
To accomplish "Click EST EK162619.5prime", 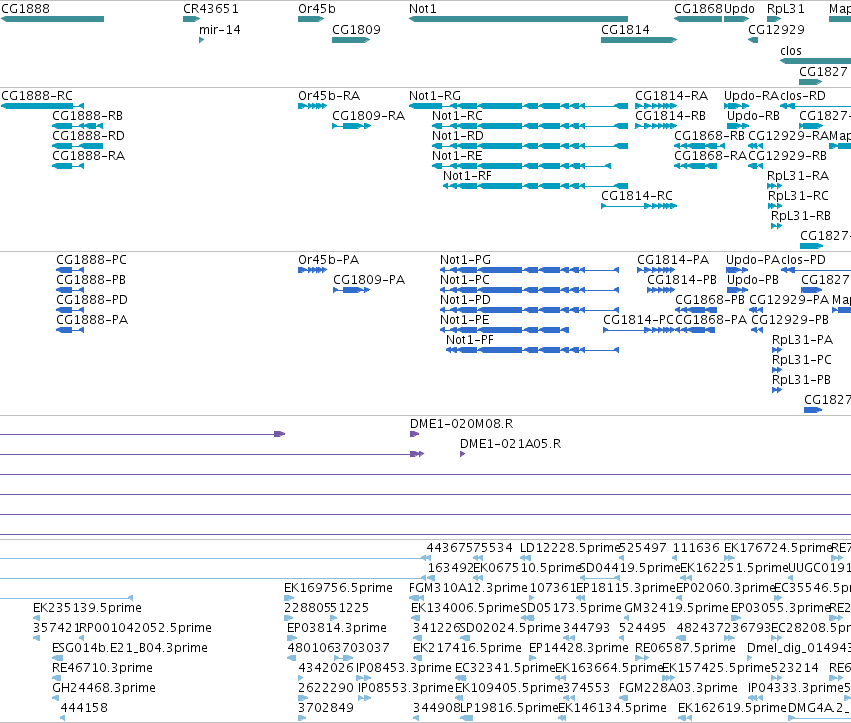I will [685, 719].
